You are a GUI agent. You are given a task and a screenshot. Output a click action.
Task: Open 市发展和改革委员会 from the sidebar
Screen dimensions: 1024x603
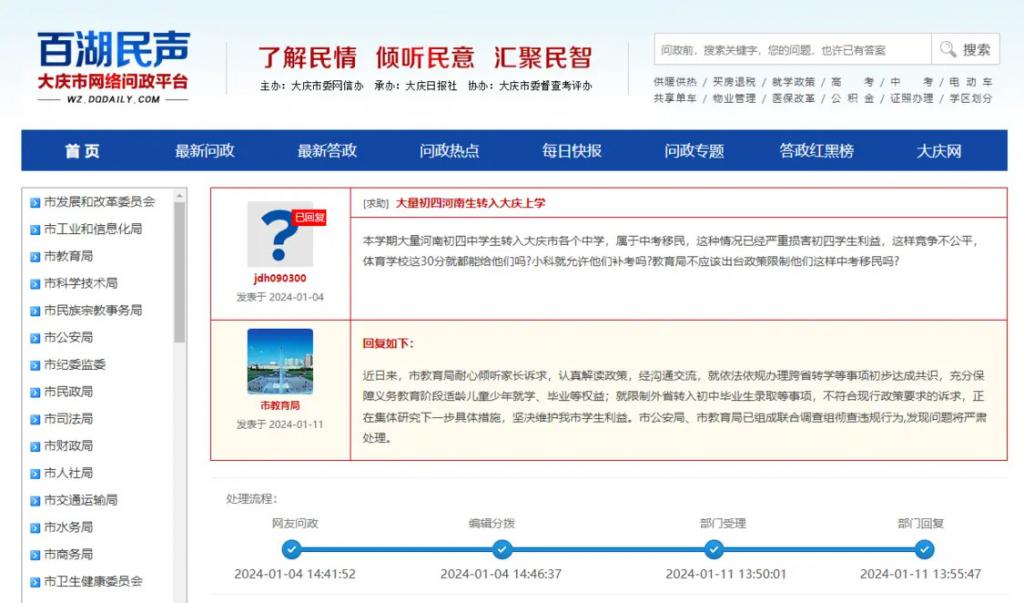(x=99, y=202)
